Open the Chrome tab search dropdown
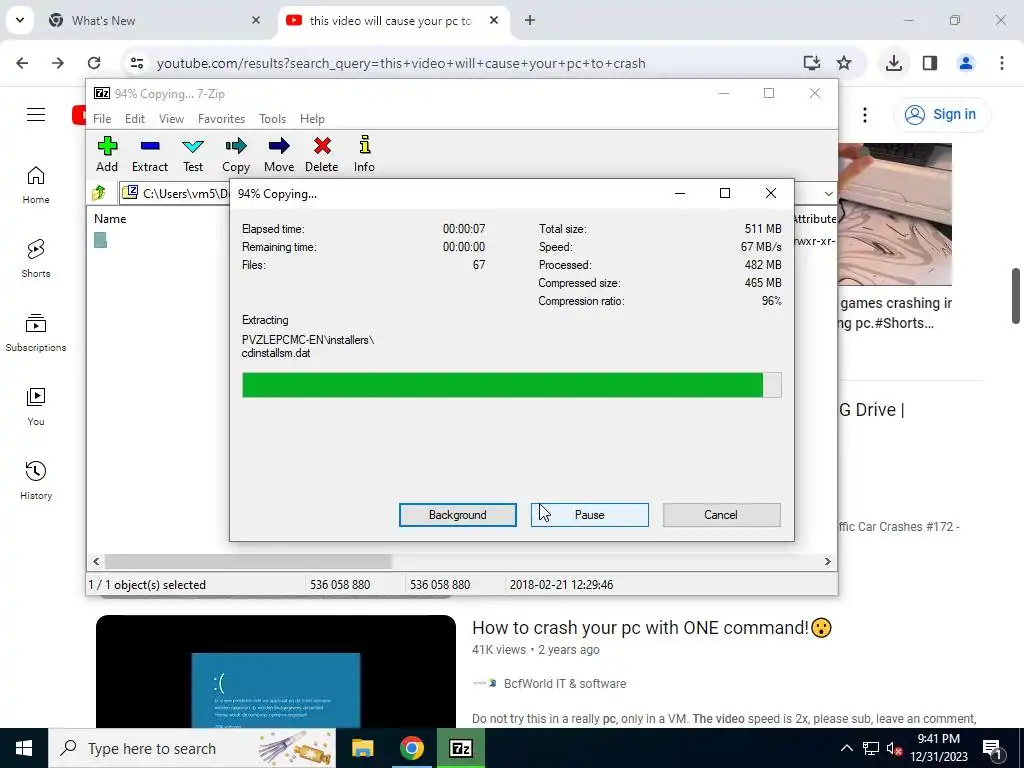The width and height of the screenshot is (1024, 768). click(x=20, y=20)
